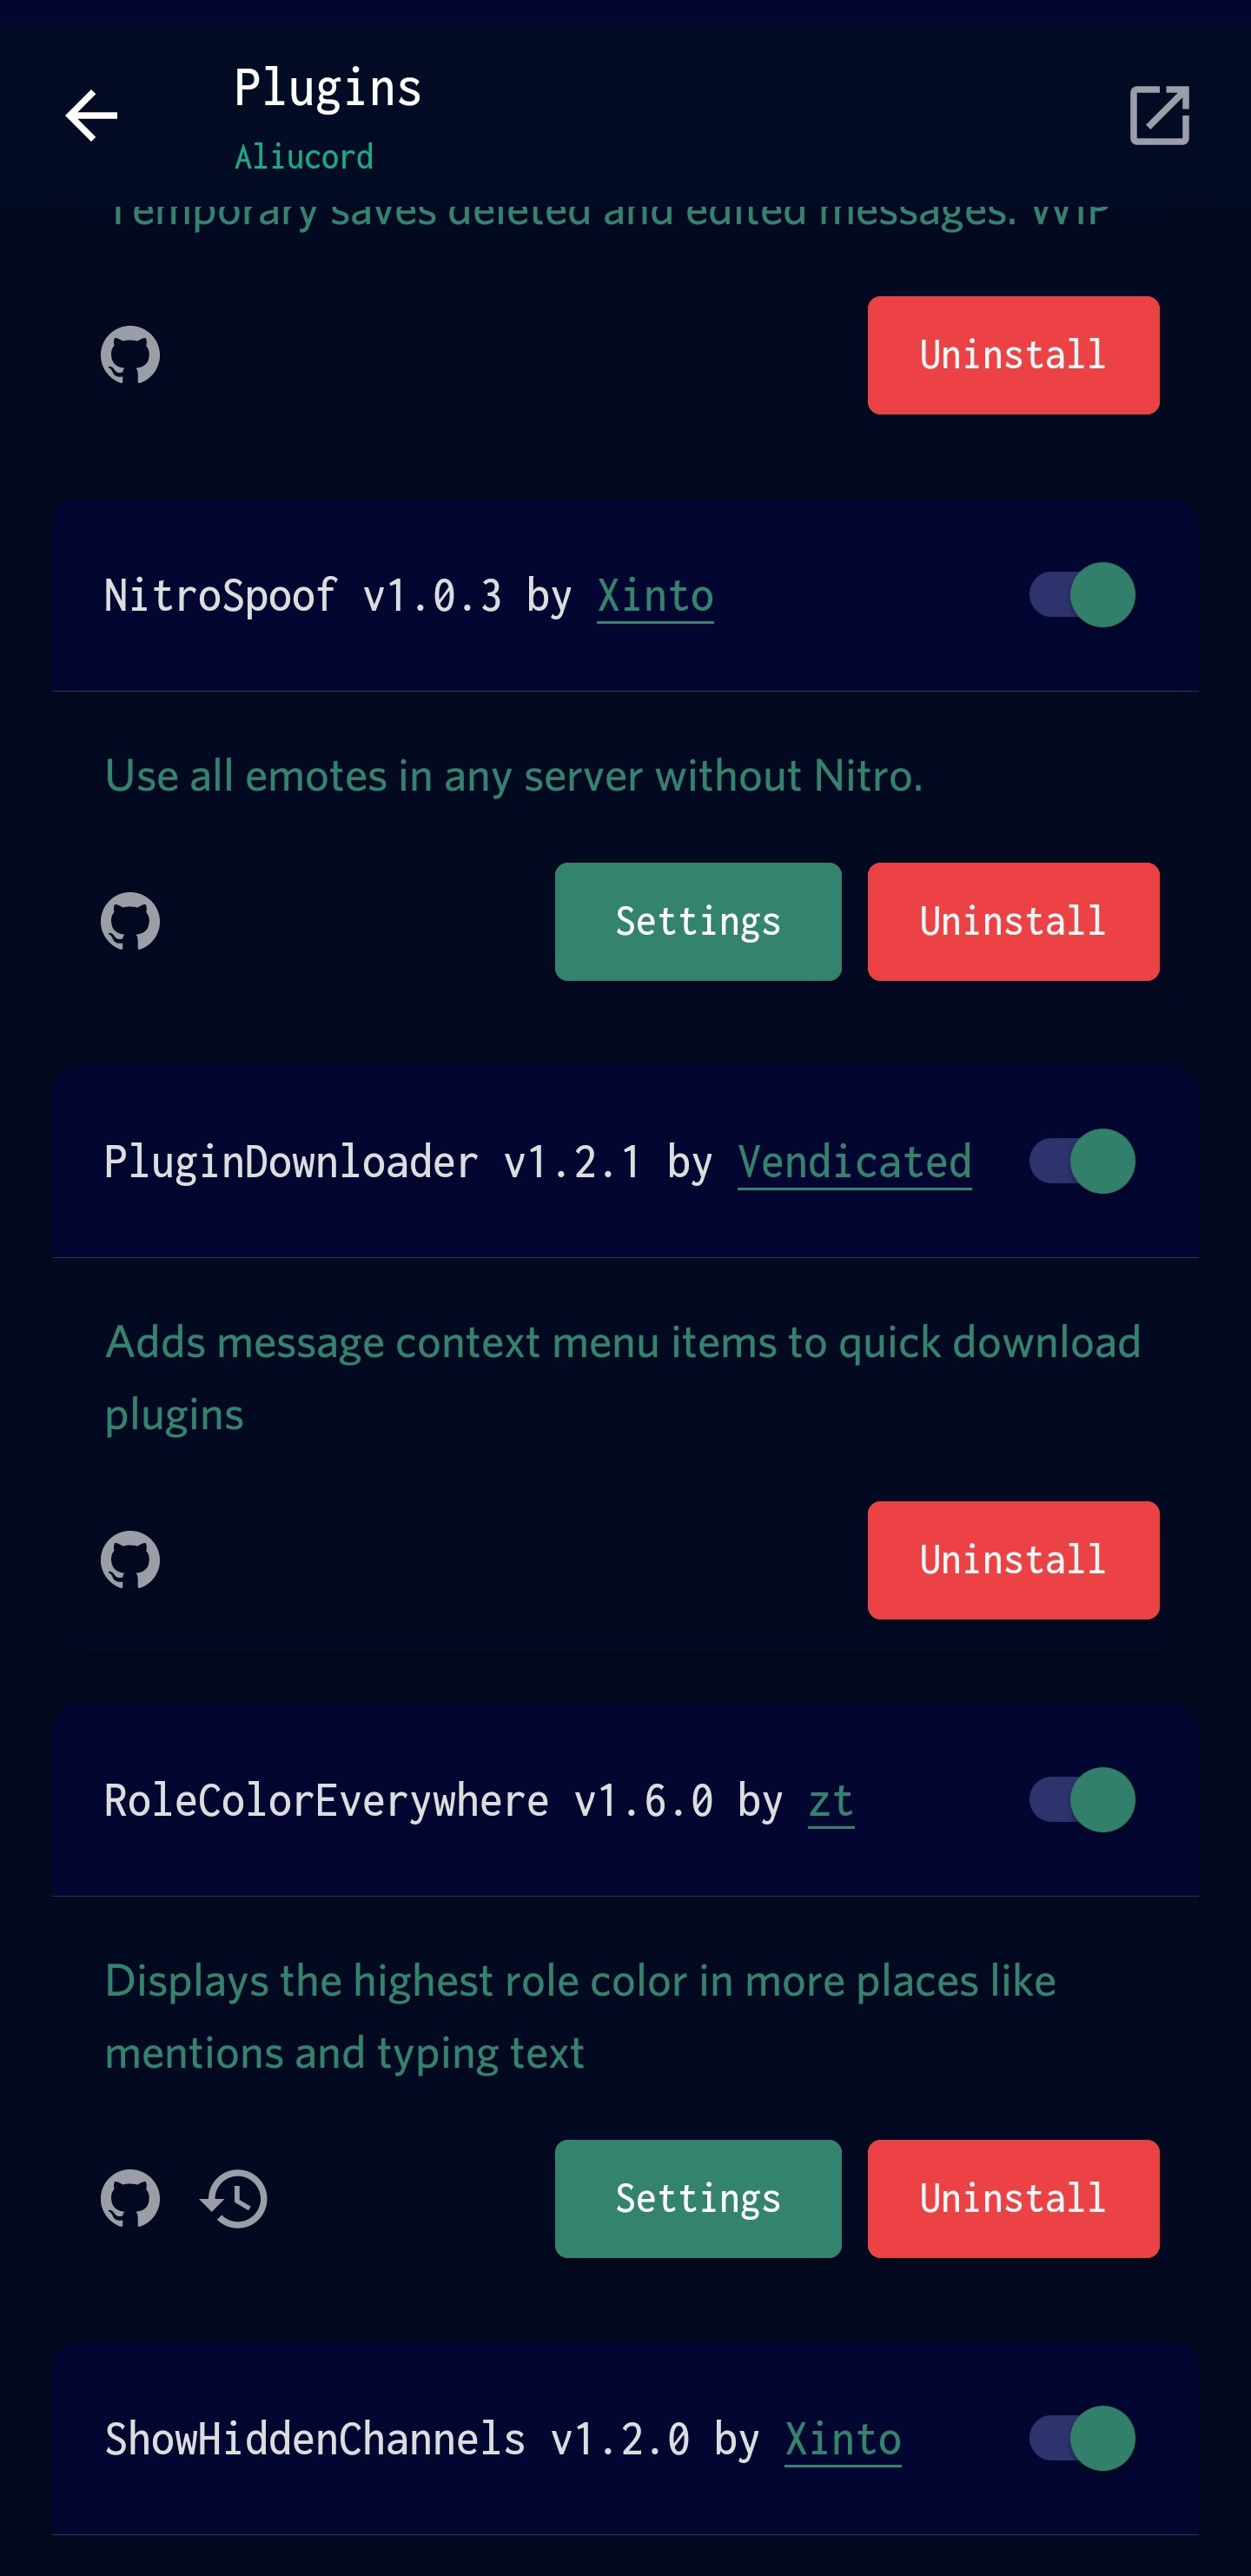
Task: Open GitHub page for PluginDownloader plugin
Action: click(x=130, y=1560)
